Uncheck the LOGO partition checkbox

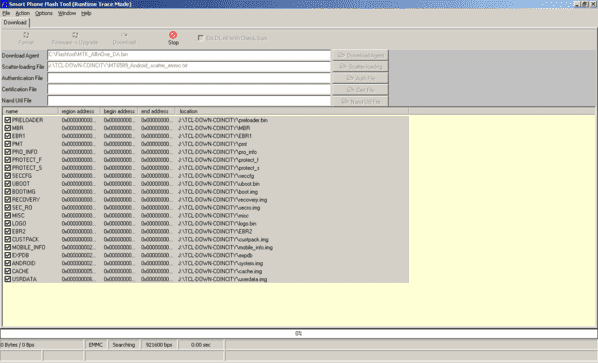[x=8, y=223]
